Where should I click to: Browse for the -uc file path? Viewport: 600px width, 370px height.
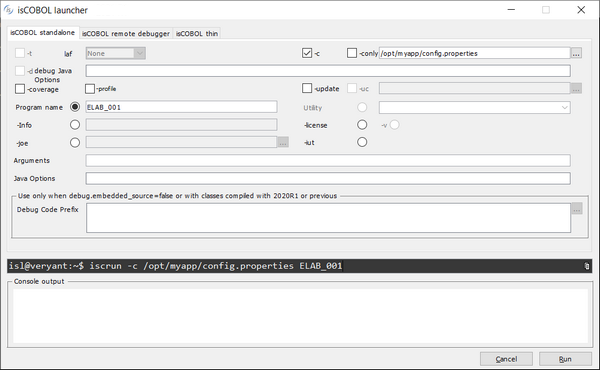coord(576,88)
